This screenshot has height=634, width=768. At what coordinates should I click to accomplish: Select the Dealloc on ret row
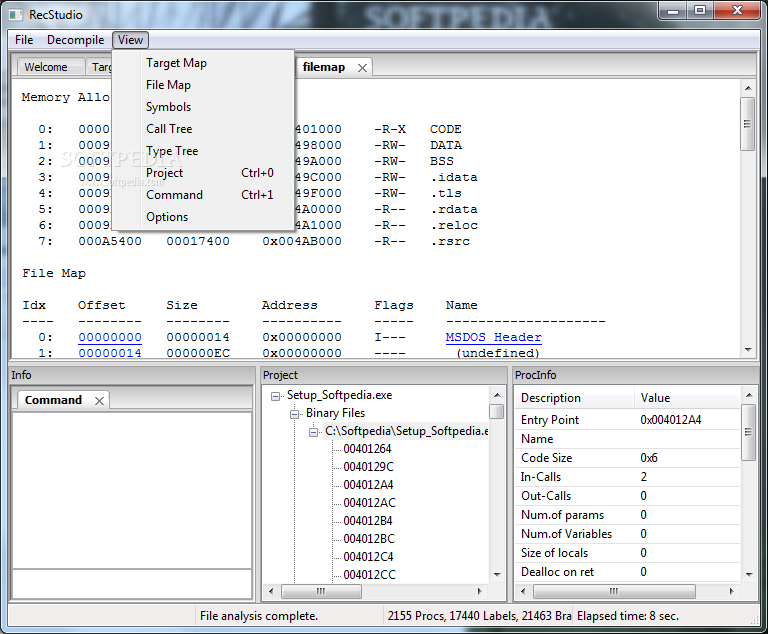coord(627,572)
